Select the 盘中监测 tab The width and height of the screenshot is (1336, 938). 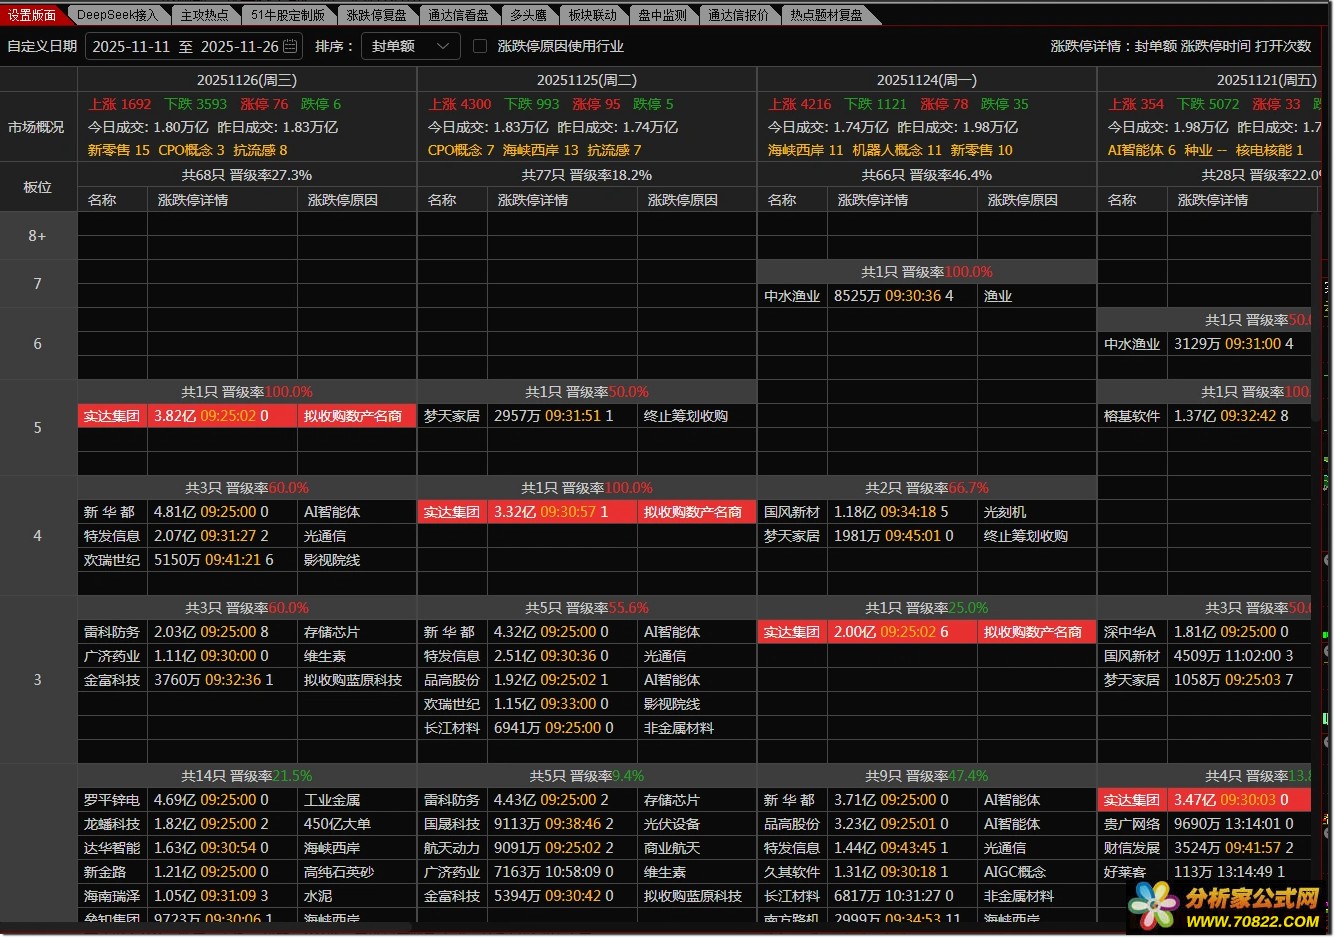coord(662,15)
